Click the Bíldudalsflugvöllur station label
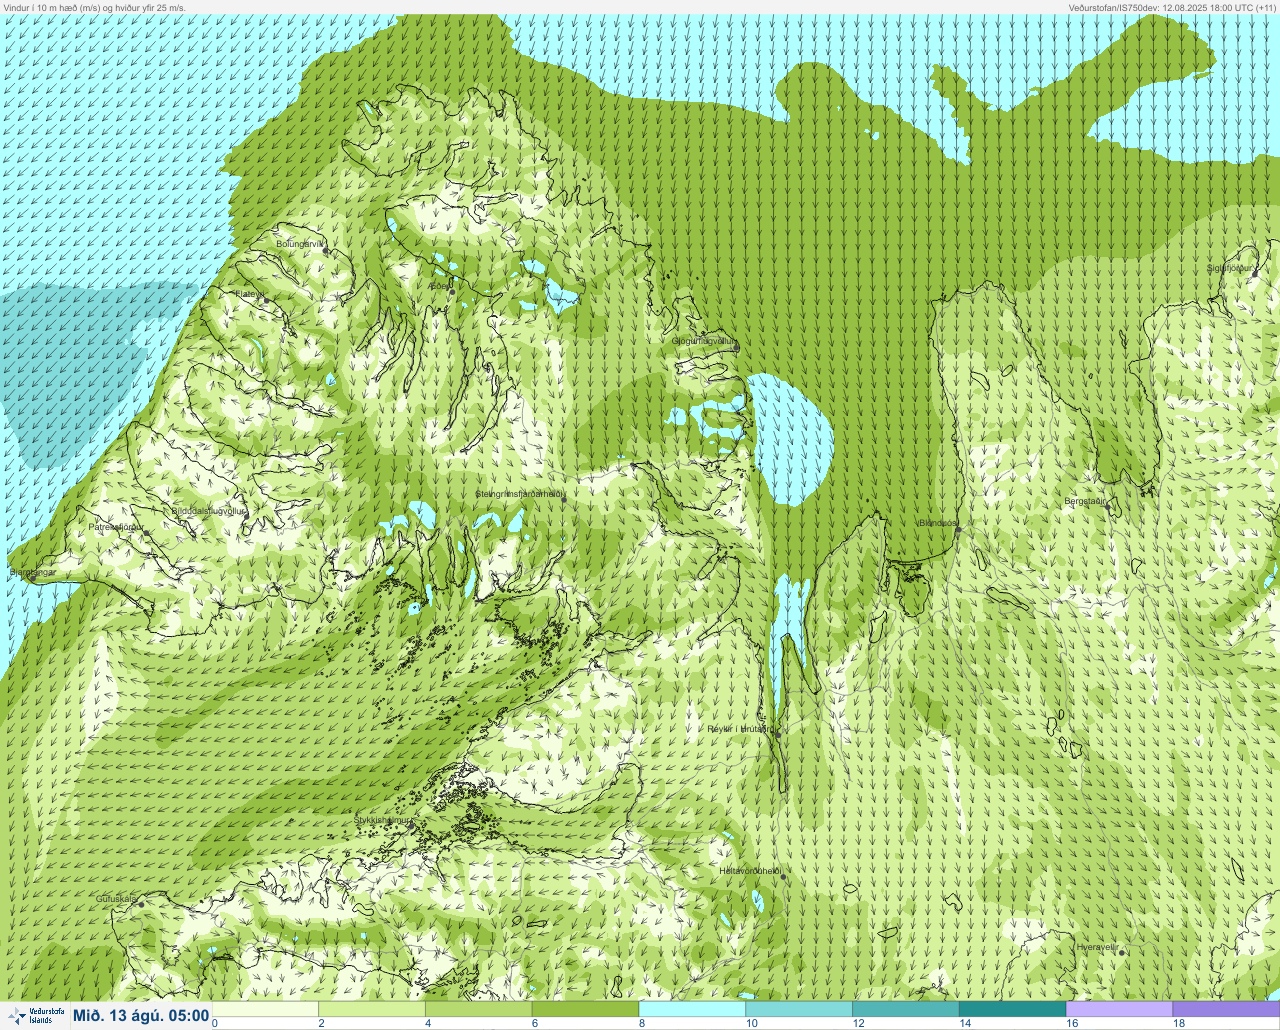 (208, 510)
